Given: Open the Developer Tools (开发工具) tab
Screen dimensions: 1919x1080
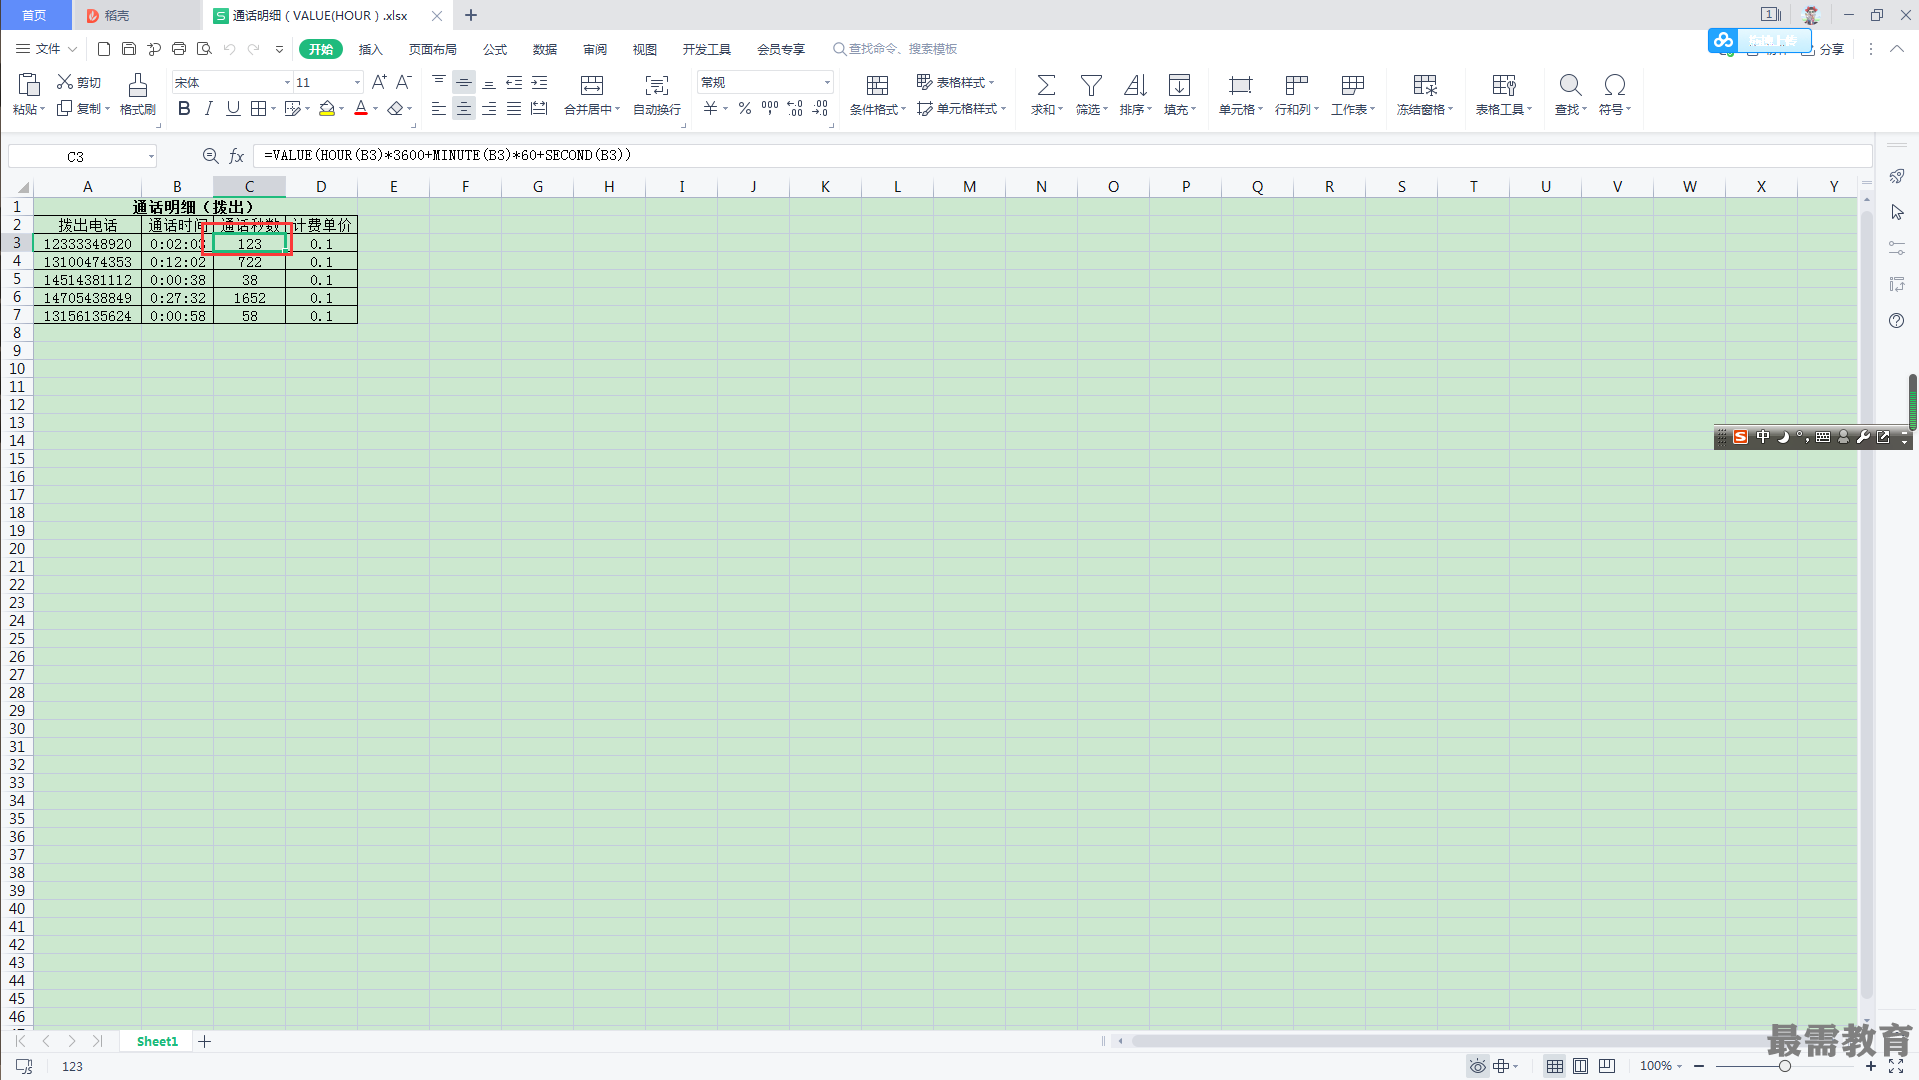Looking at the screenshot, I should click(706, 49).
